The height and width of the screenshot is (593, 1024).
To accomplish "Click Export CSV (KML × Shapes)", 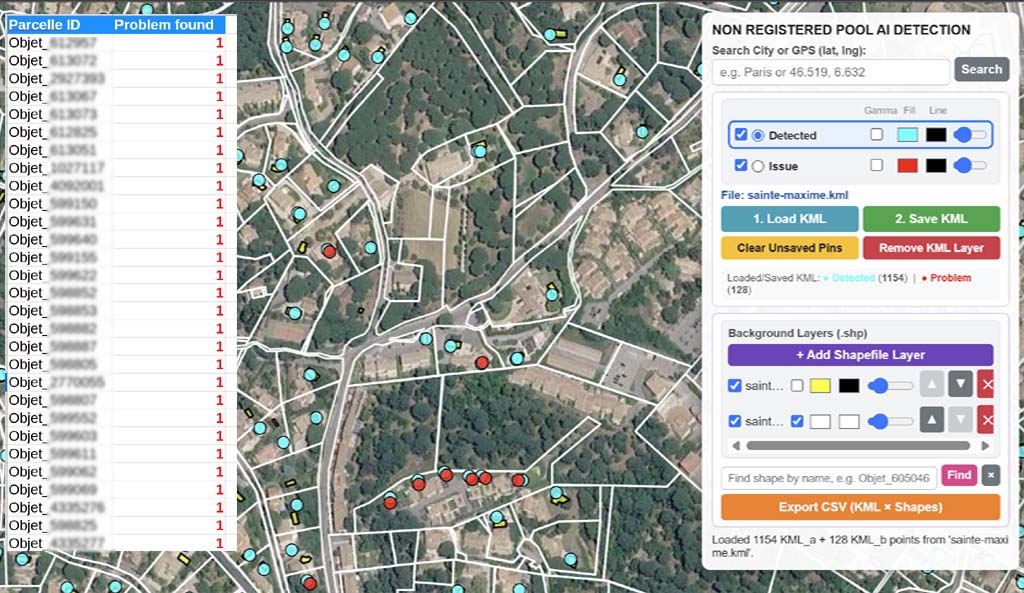I will pyautogui.click(x=860, y=507).
